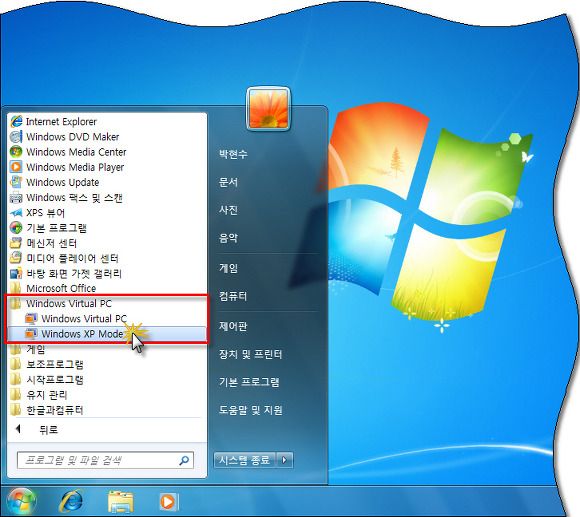Open Internet Explorer from the taskbar
Screen dimensions: 580x517
pyautogui.click(x=71, y=501)
